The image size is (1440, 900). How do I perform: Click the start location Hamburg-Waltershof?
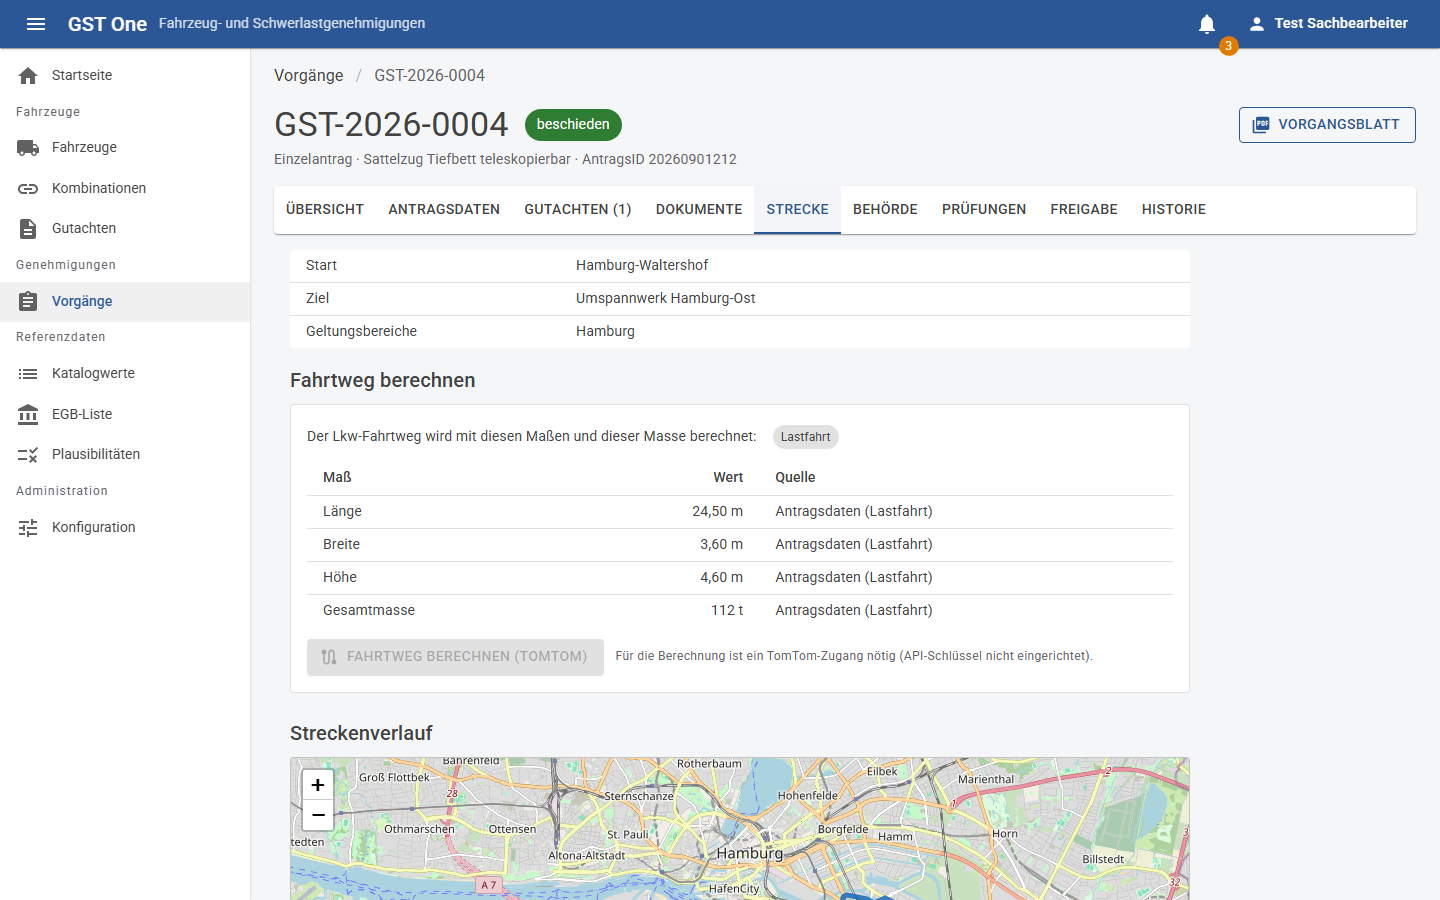[642, 266]
